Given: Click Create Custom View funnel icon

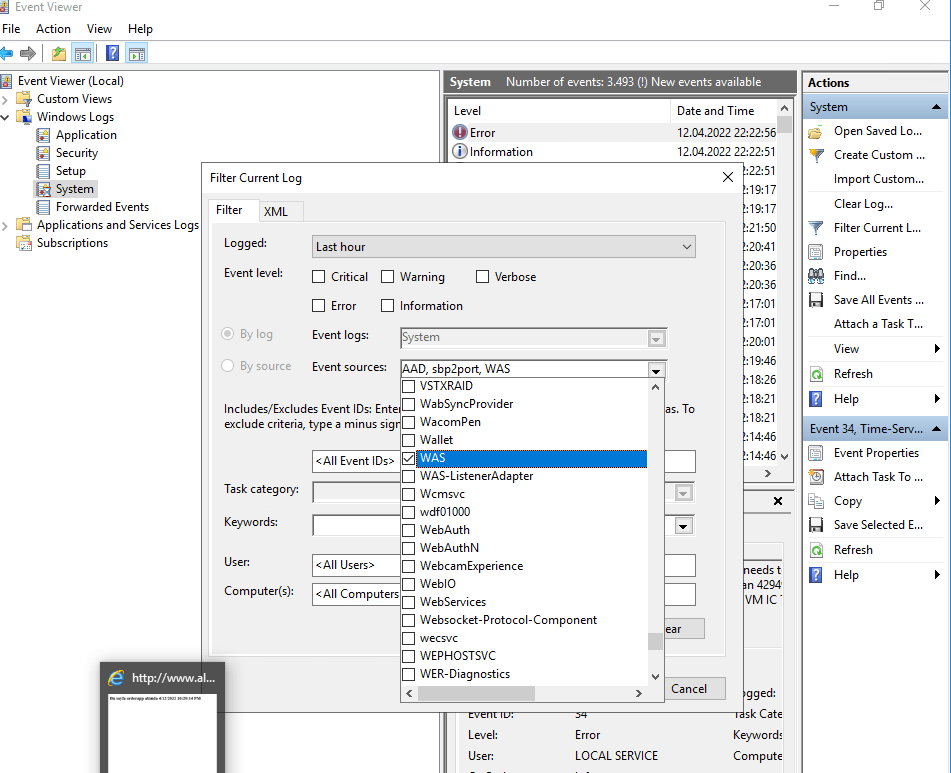Looking at the screenshot, I should (x=816, y=155).
